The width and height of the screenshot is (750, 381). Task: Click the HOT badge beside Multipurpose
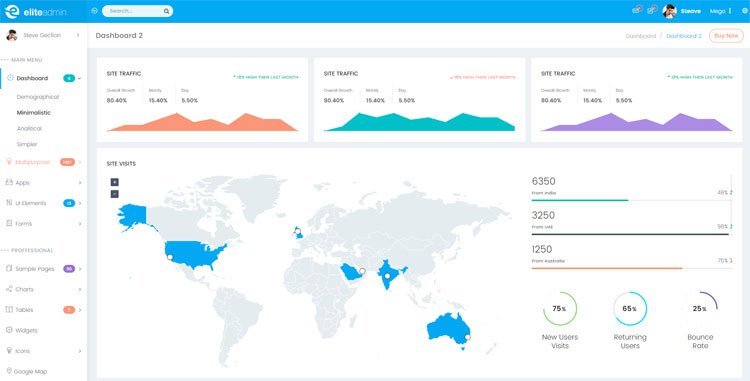pos(67,162)
